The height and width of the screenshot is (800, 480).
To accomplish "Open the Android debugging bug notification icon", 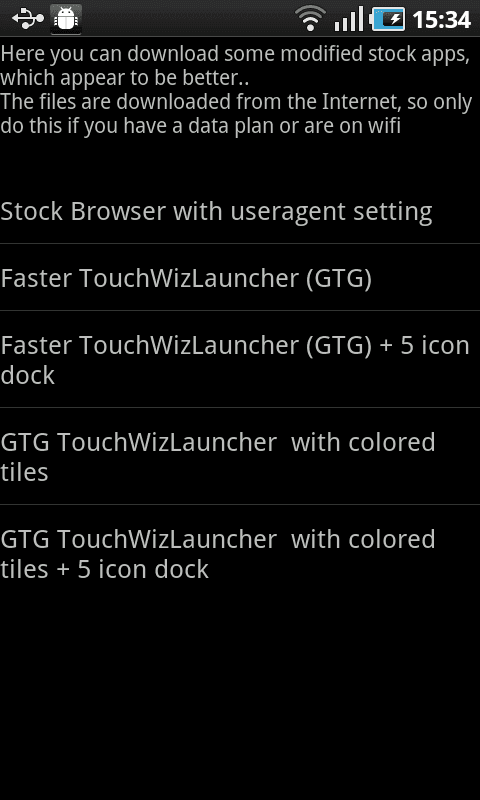I will (x=66, y=19).
